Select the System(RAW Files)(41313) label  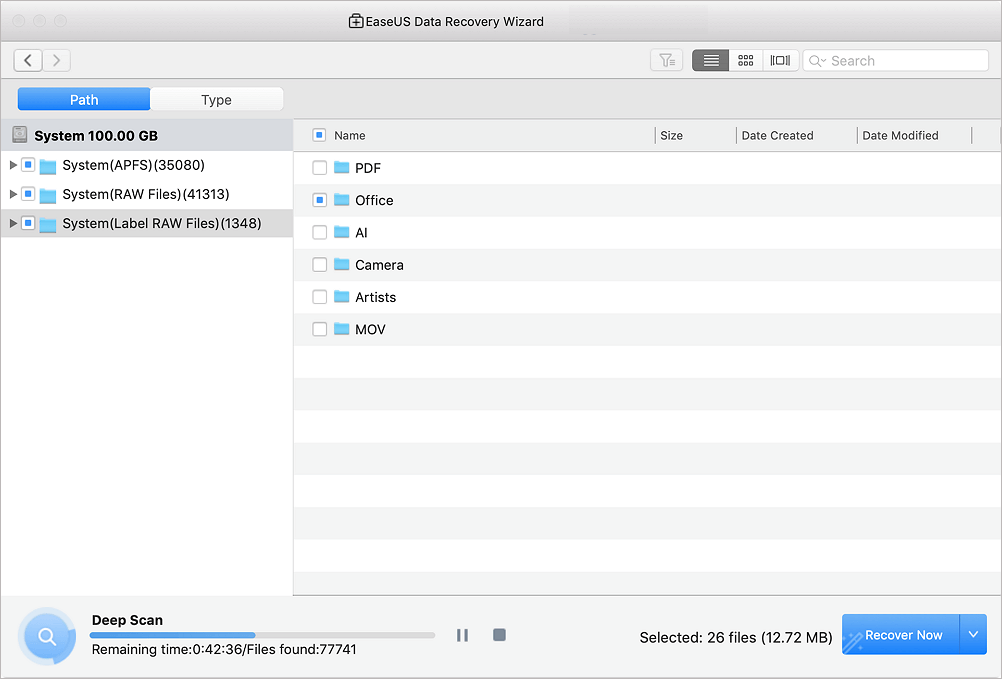146,194
